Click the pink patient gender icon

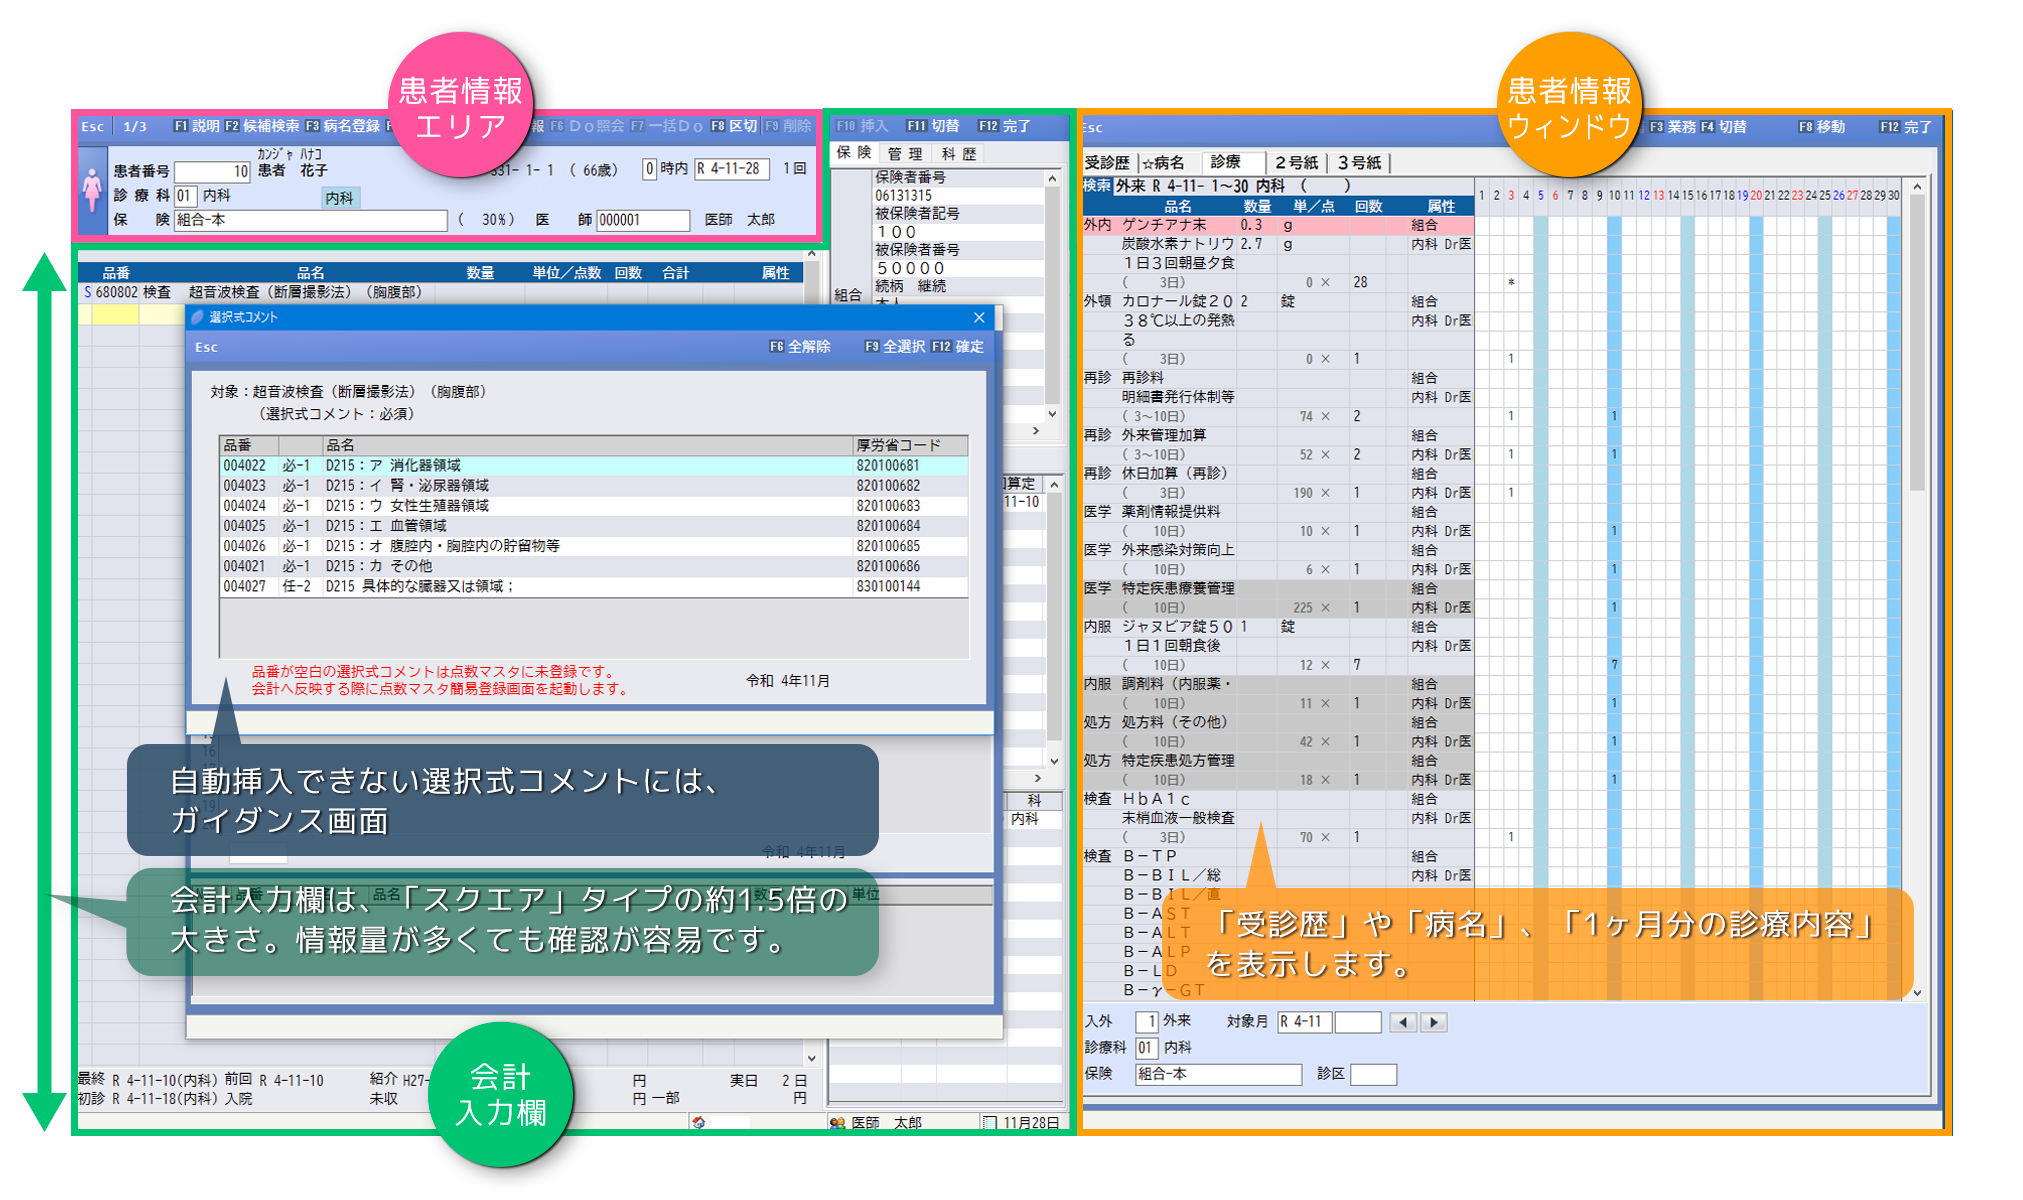[92, 189]
